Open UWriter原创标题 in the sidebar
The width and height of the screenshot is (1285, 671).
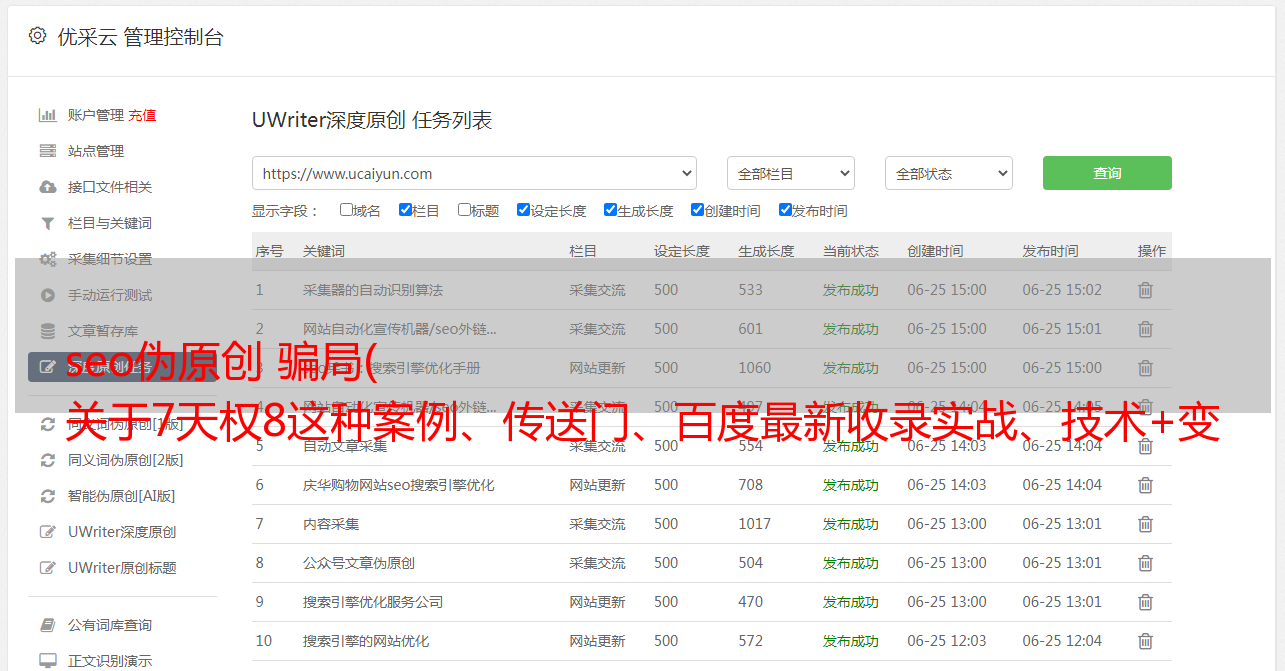(122, 568)
